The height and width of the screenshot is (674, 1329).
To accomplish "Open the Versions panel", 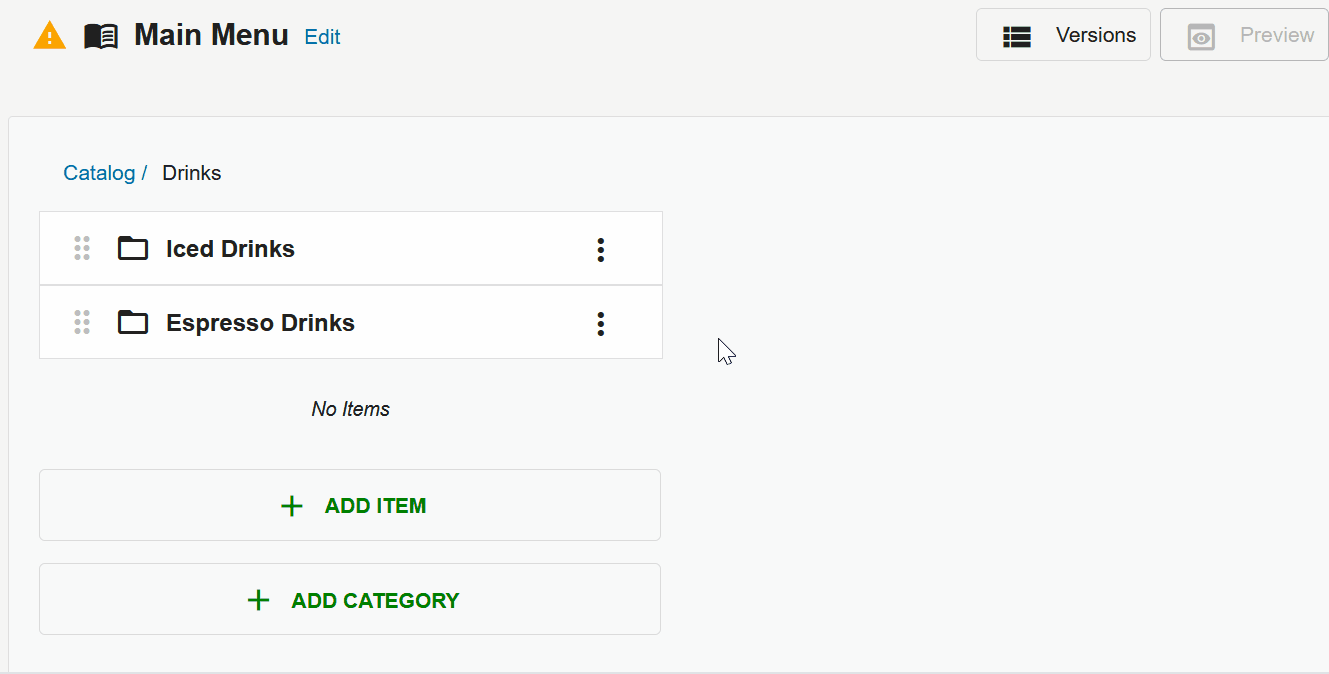I will (1063, 35).
